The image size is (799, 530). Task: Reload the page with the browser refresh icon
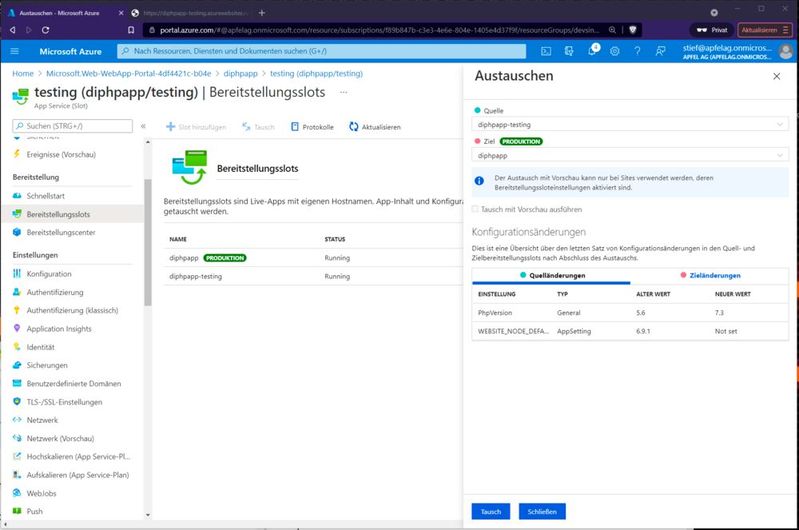tap(45, 30)
